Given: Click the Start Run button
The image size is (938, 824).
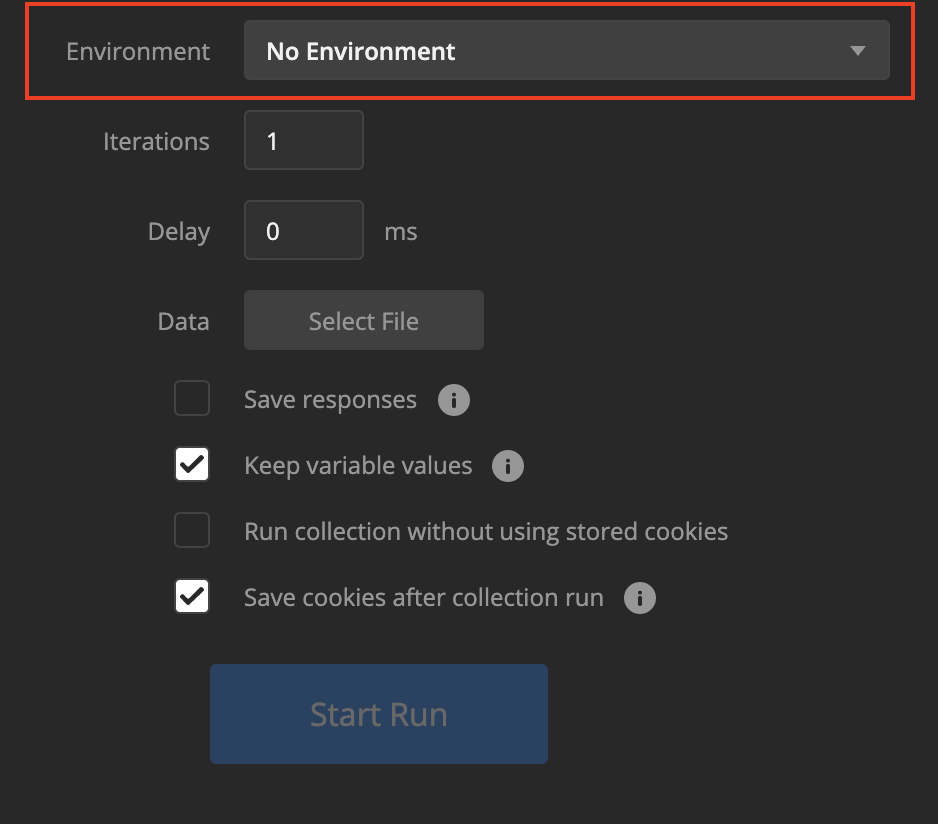Looking at the screenshot, I should 378,713.
